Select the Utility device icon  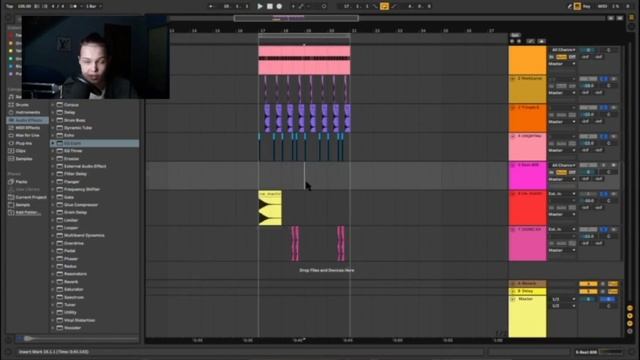point(60,312)
